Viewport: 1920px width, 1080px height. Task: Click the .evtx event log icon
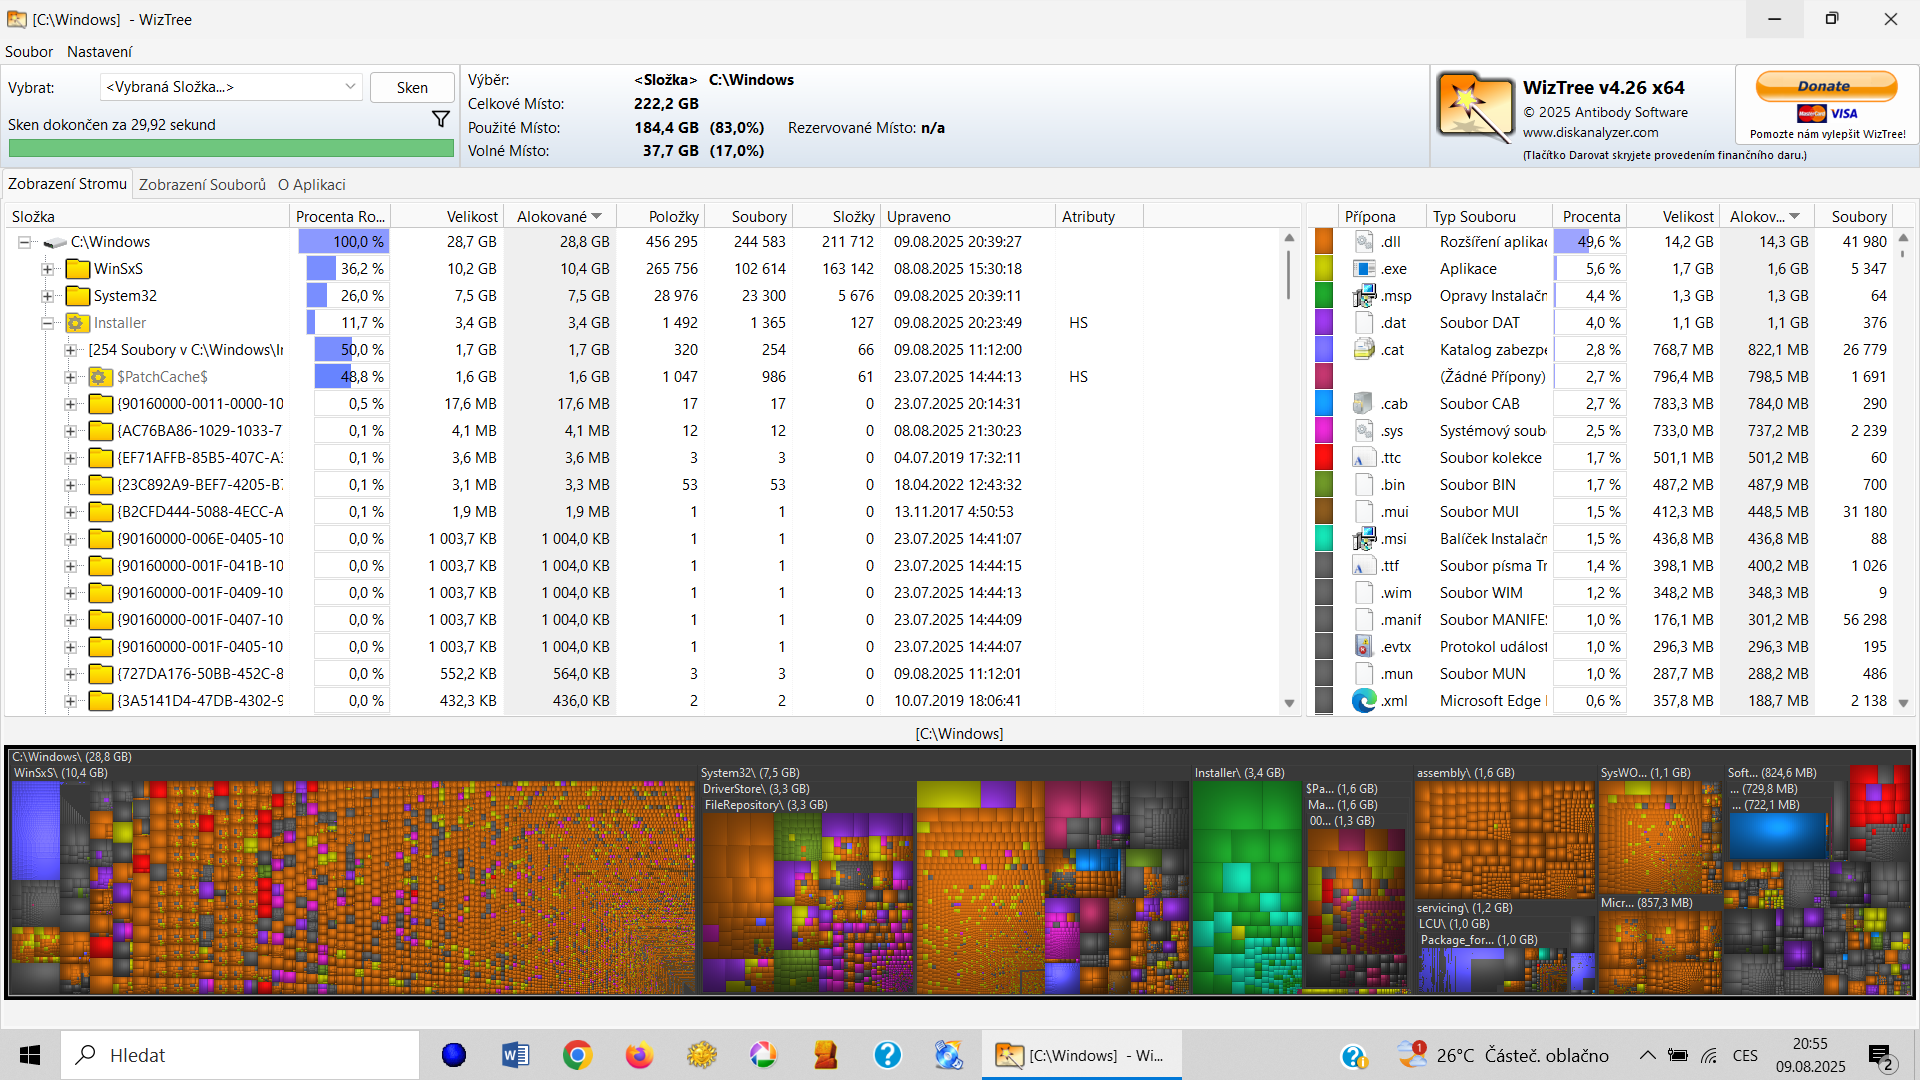(x=1364, y=647)
